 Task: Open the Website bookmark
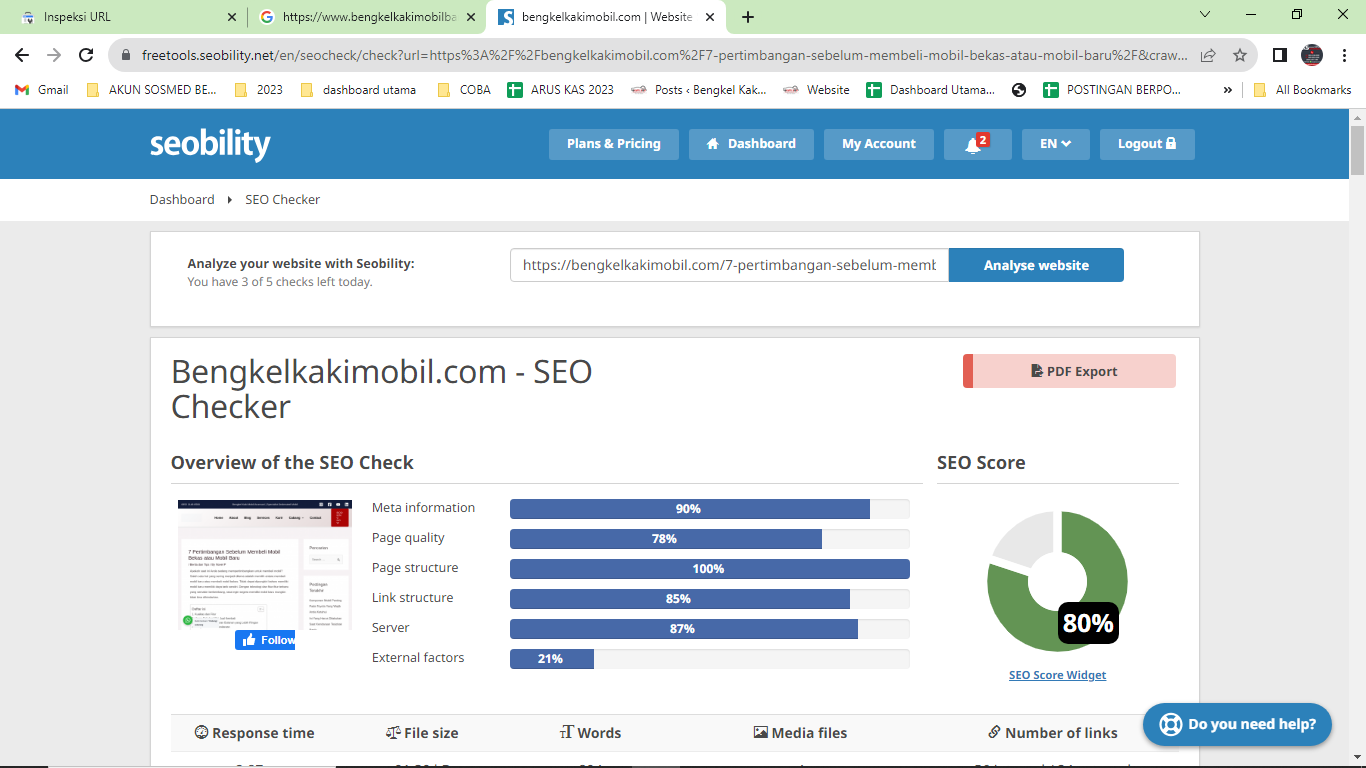816,89
